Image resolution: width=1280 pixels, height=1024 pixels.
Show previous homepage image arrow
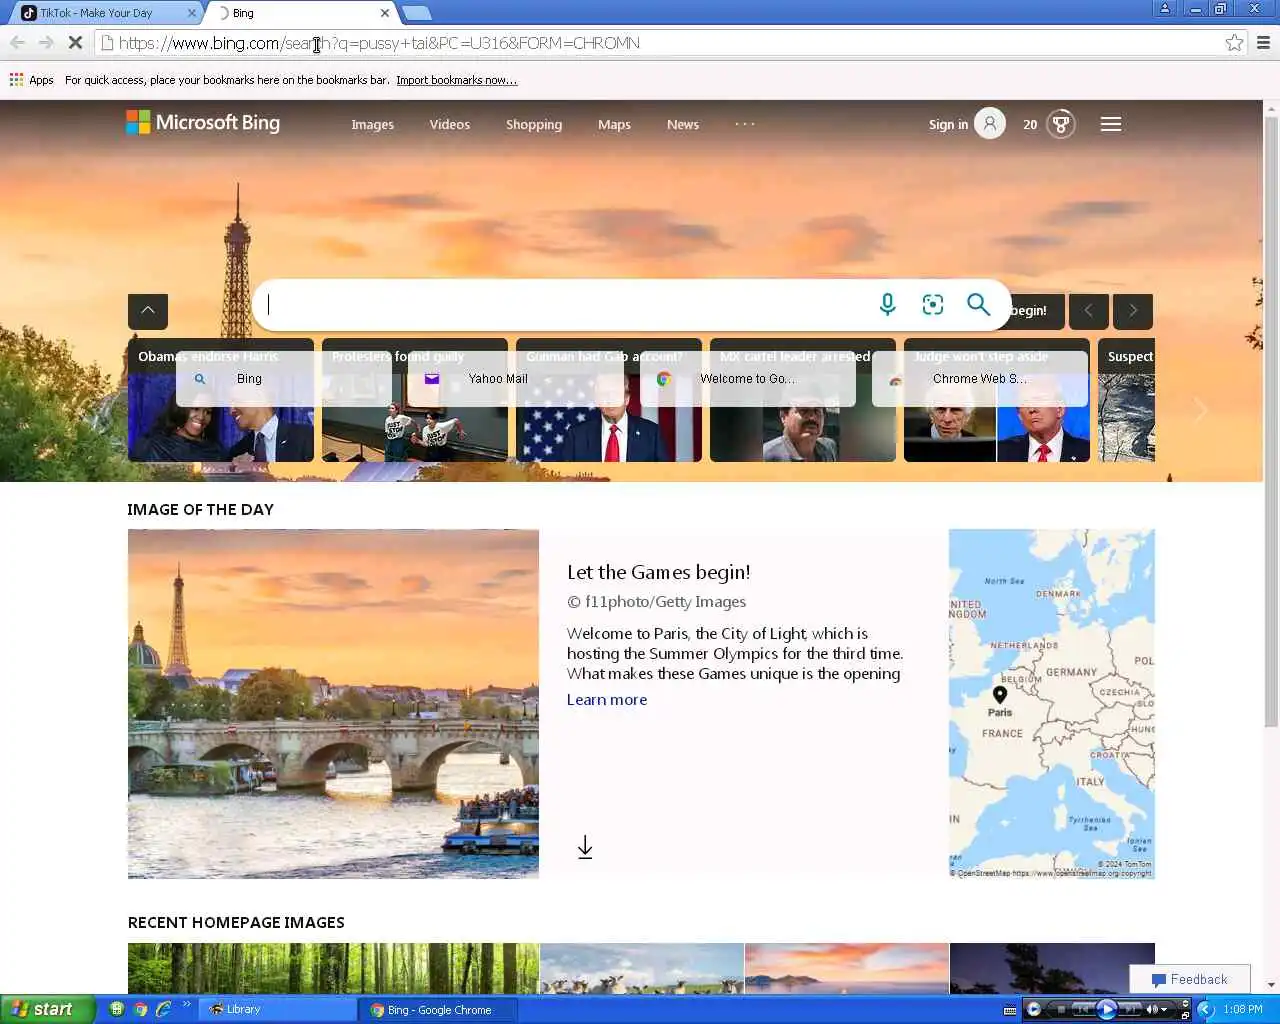tap(1089, 311)
